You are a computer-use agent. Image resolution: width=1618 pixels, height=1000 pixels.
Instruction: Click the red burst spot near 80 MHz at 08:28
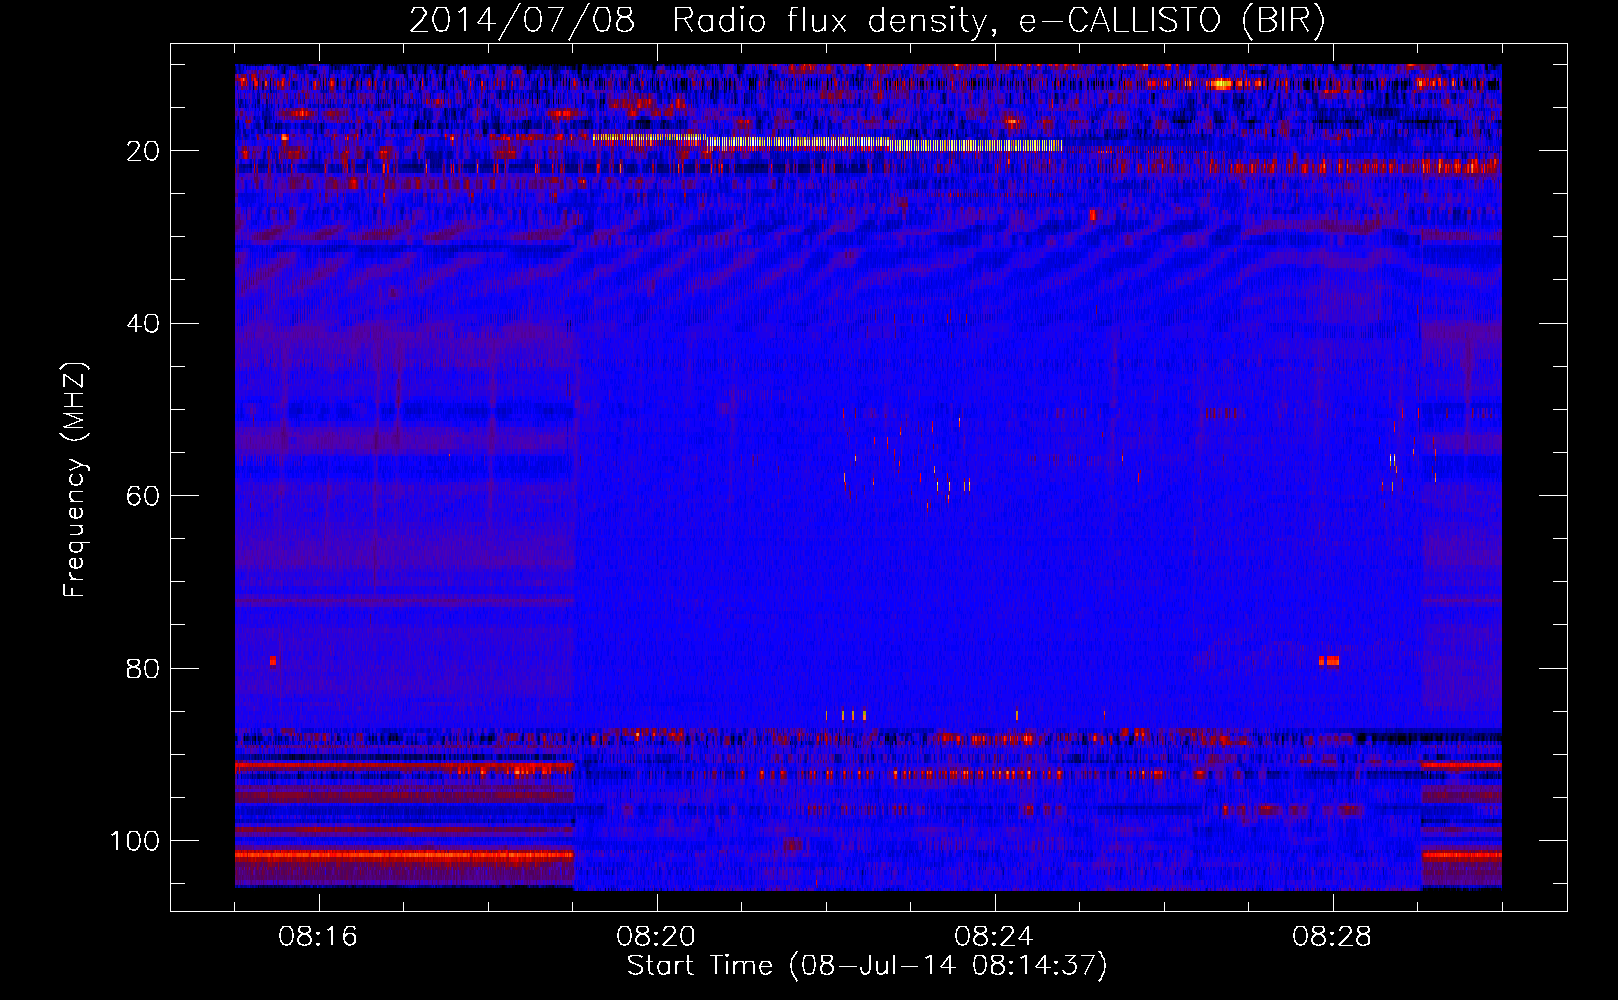pyautogui.click(x=1329, y=661)
